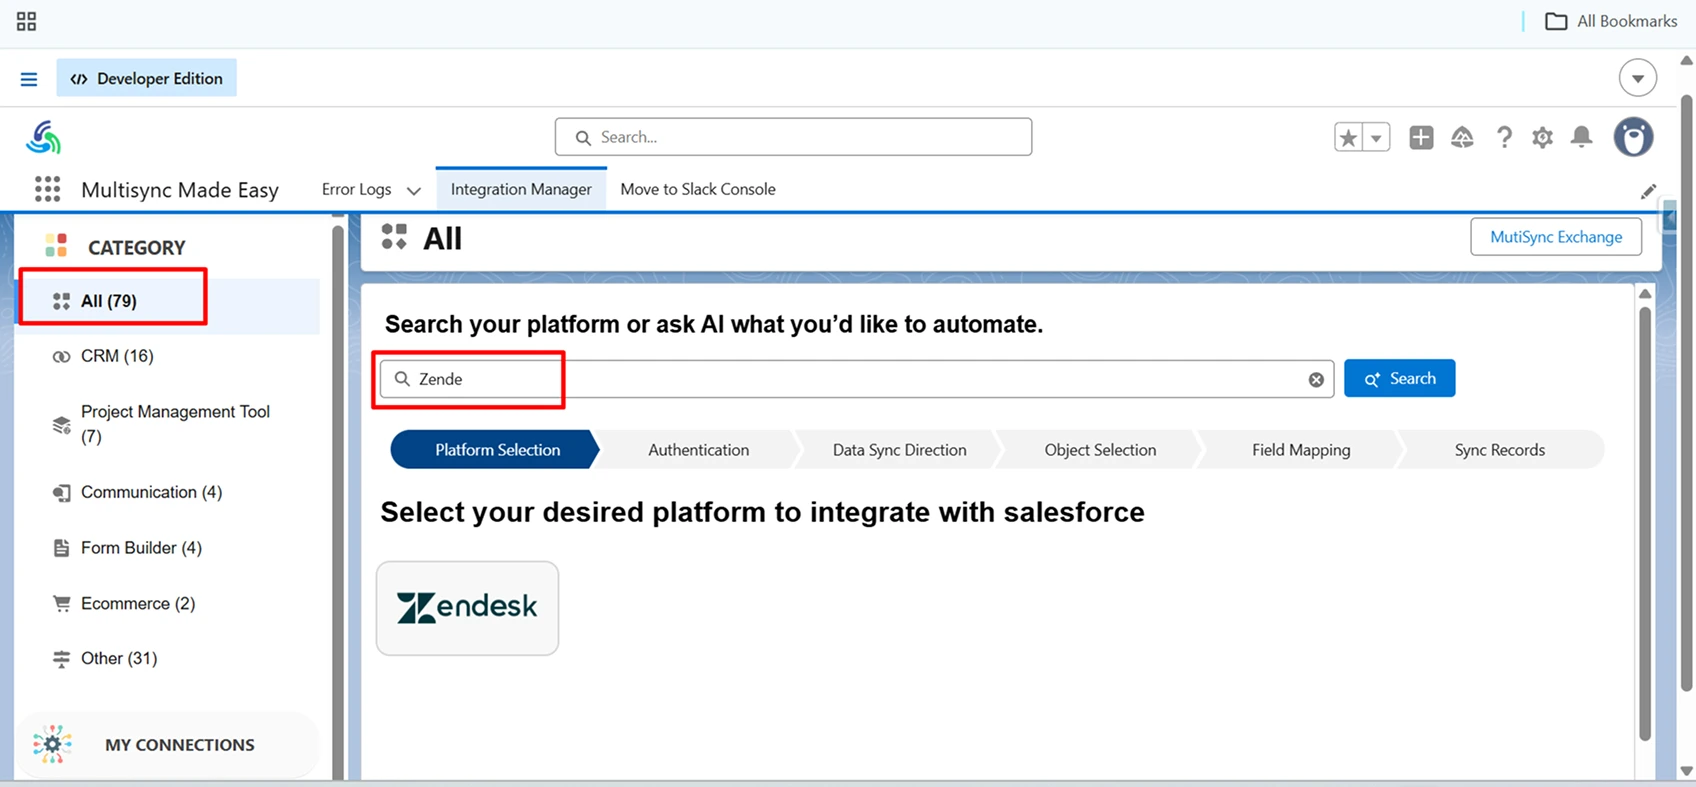Click the blue Search button

click(x=1400, y=378)
